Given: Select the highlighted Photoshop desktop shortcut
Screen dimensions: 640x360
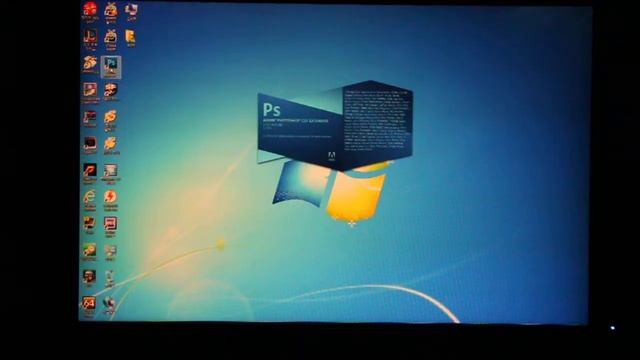Looking at the screenshot, I should pyautogui.click(x=111, y=67).
